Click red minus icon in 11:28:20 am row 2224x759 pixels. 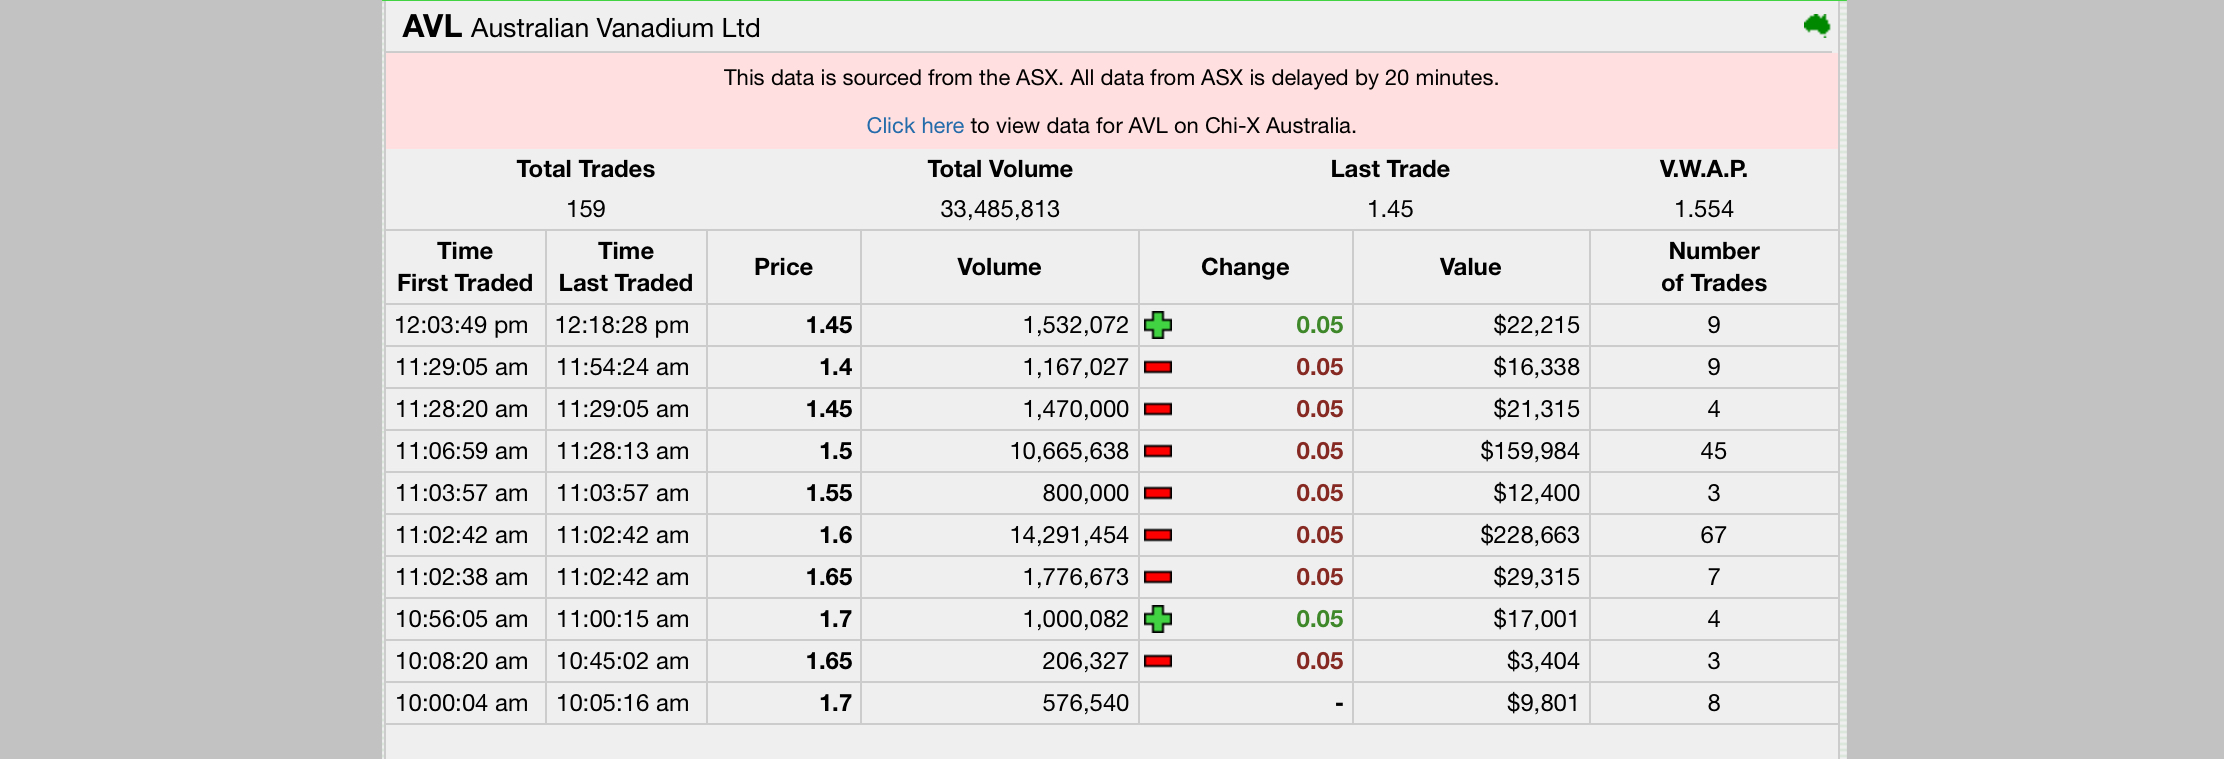point(1158,409)
